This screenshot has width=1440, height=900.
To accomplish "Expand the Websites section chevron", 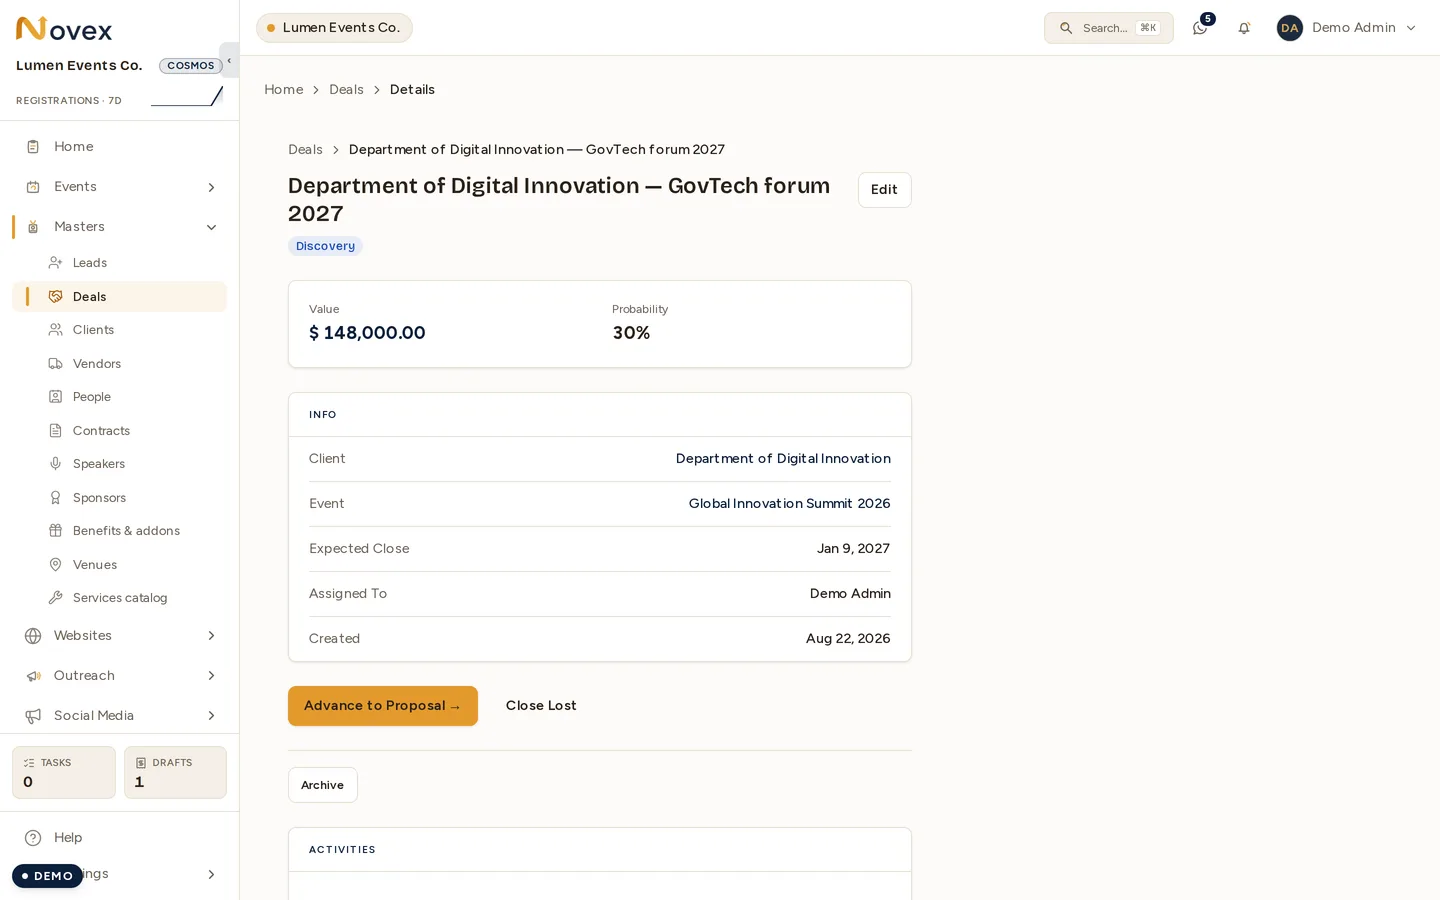I will point(211,636).
